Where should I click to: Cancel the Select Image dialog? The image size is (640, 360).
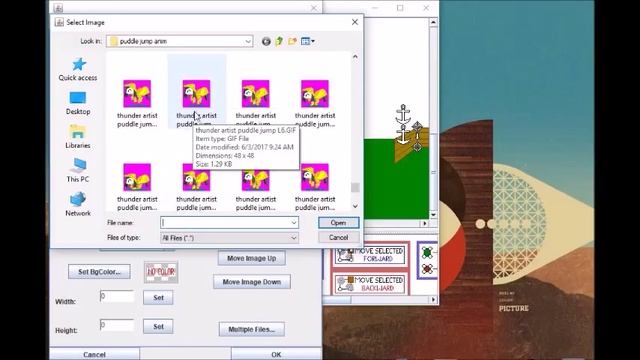(x=338, y=238)
